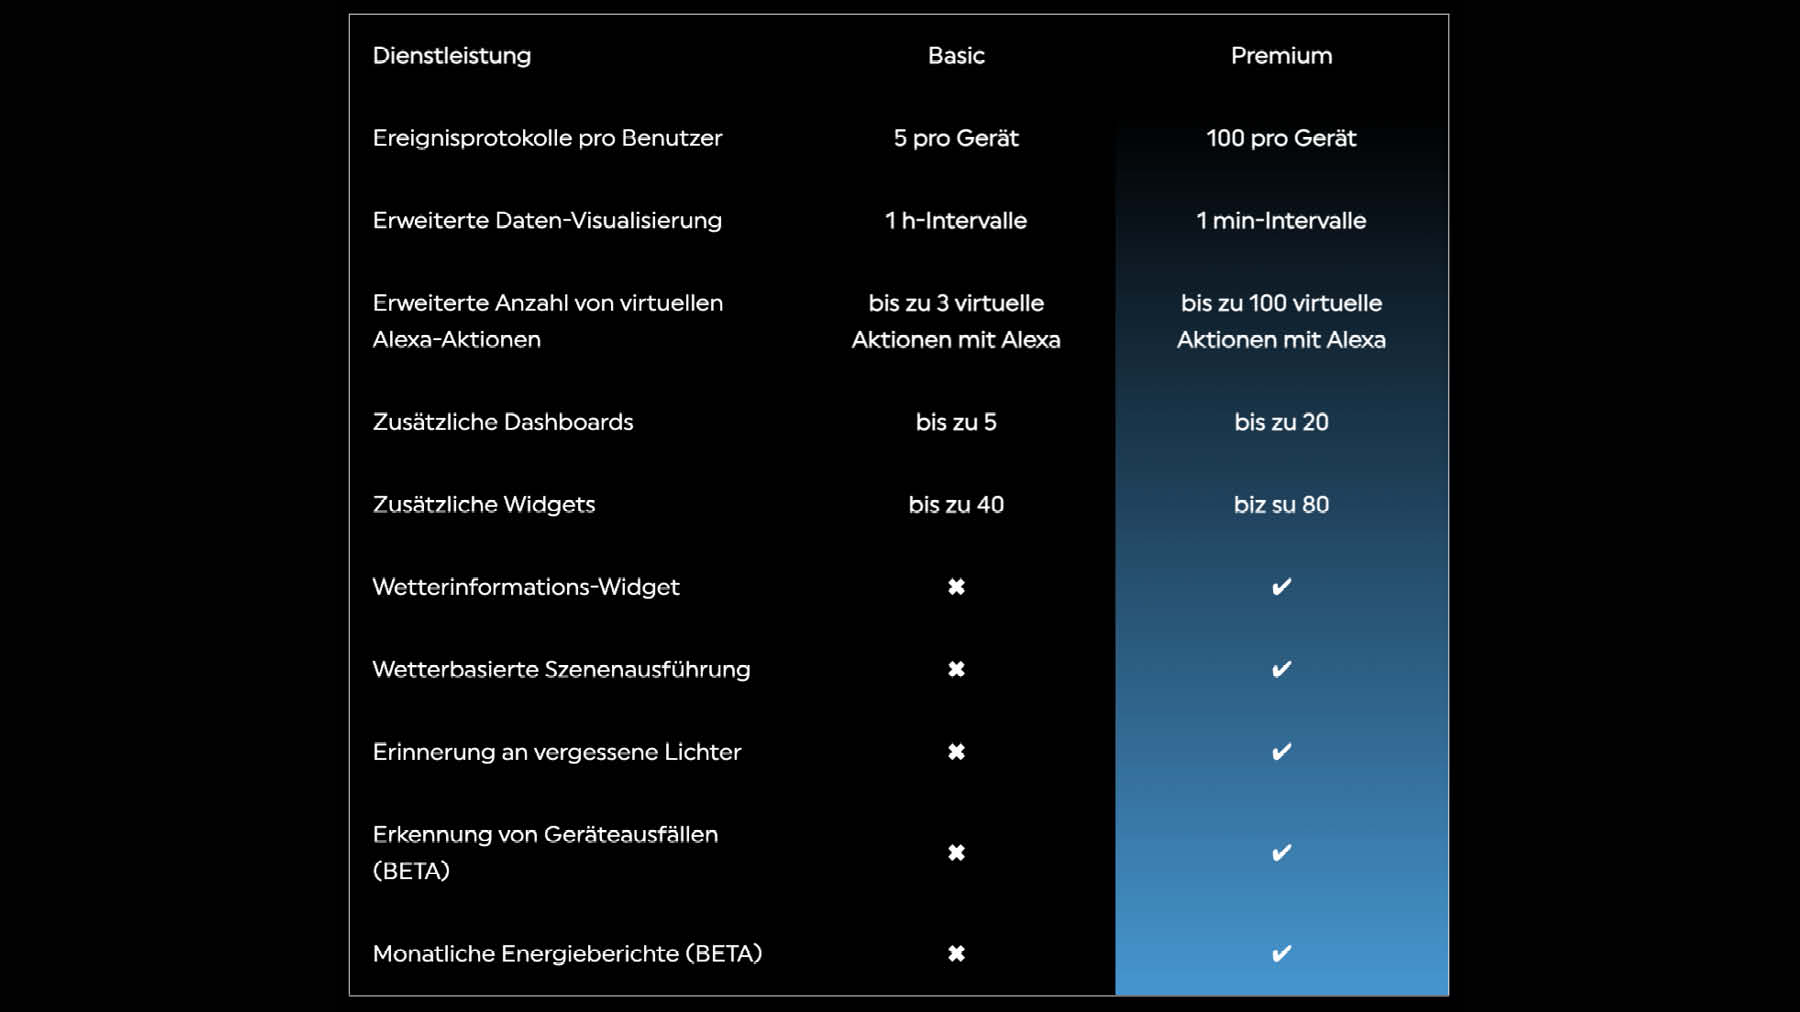The height and width of the screenshot is (1012, 1800).
Task: Click the '1 h-Intervalle' Basic cell
Action: [956, 221]
